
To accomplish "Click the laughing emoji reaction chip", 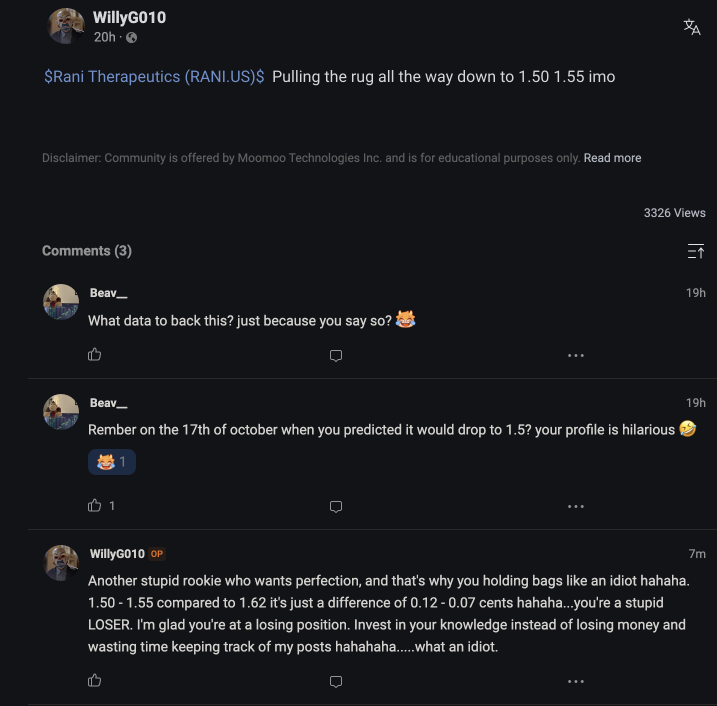I will tap(112, 462).
